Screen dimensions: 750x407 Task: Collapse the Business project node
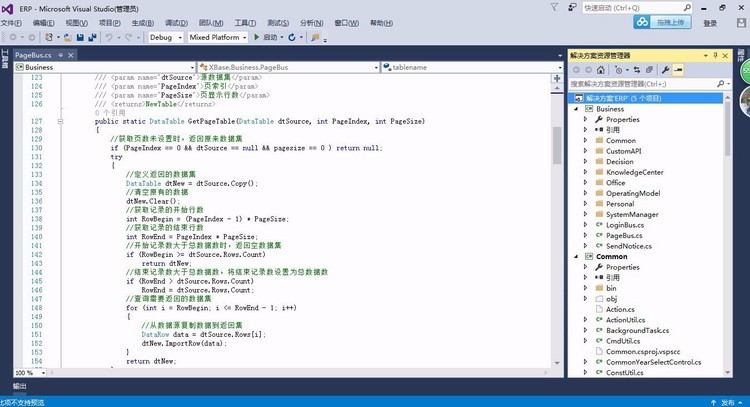(x=576, y=109)
